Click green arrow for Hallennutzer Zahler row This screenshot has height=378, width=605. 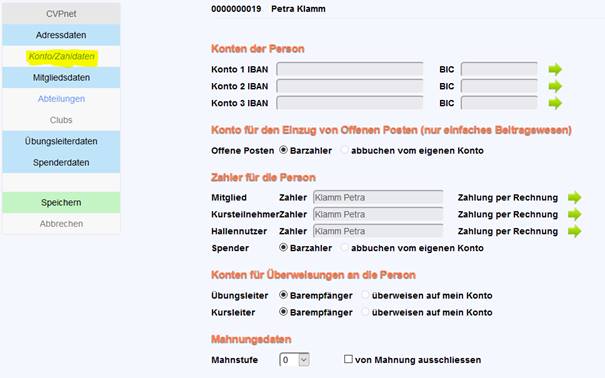pos(575,231)
